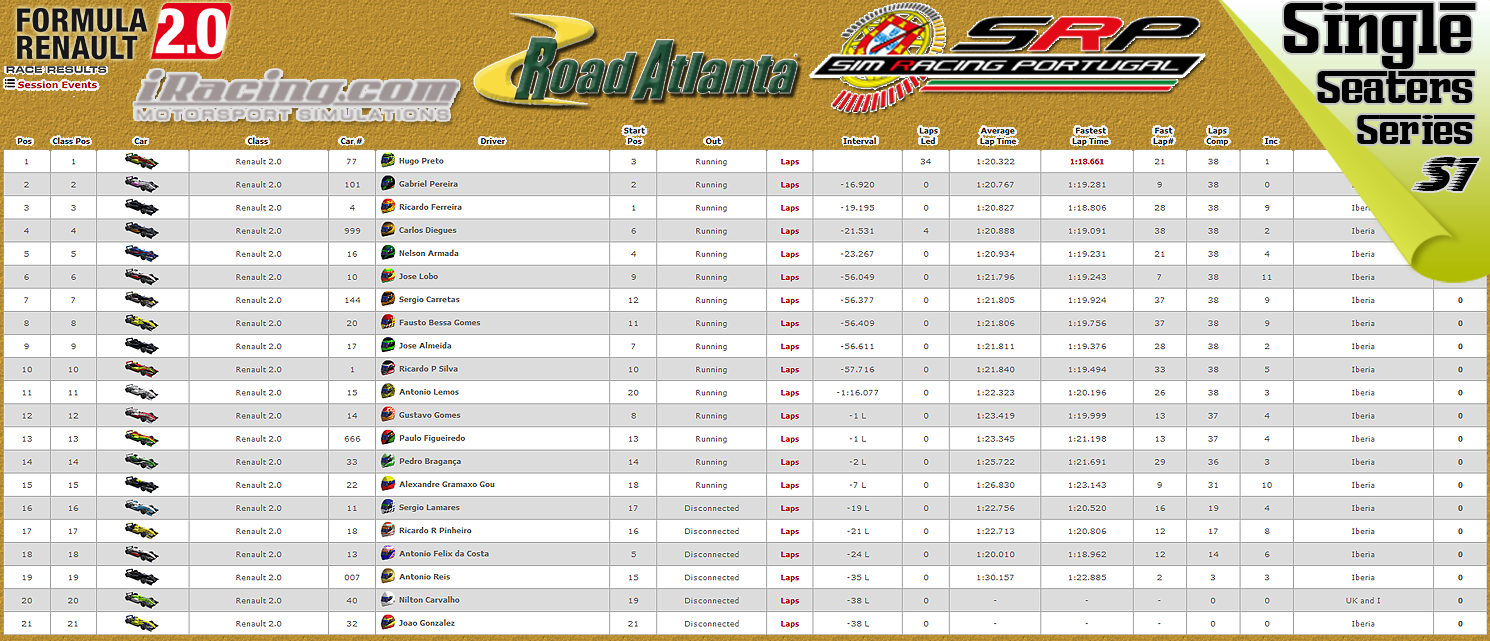Click car thumbnail in Nelson Armada's row

coord(142,253)
